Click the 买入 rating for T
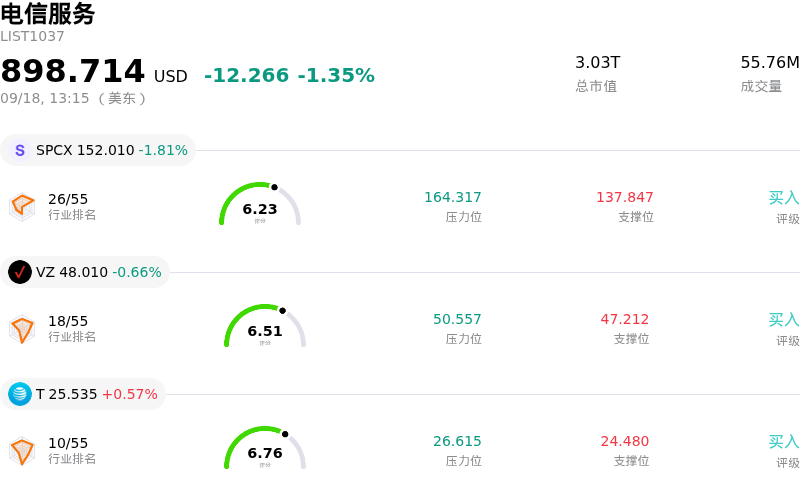Screen dimensions: 800x488 784,442
